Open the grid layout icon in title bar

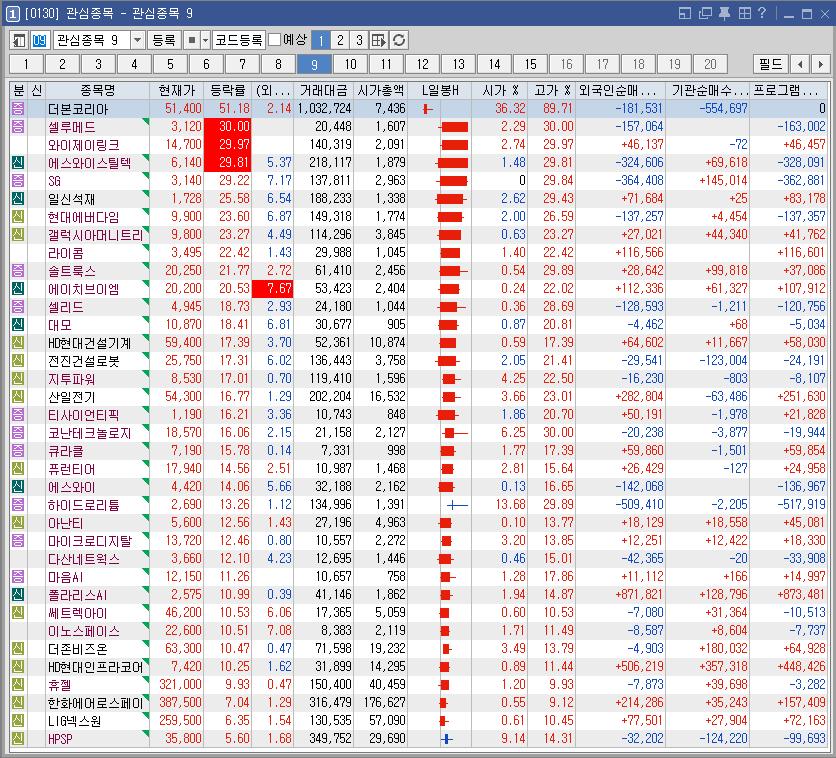click(x=744, y=13)
